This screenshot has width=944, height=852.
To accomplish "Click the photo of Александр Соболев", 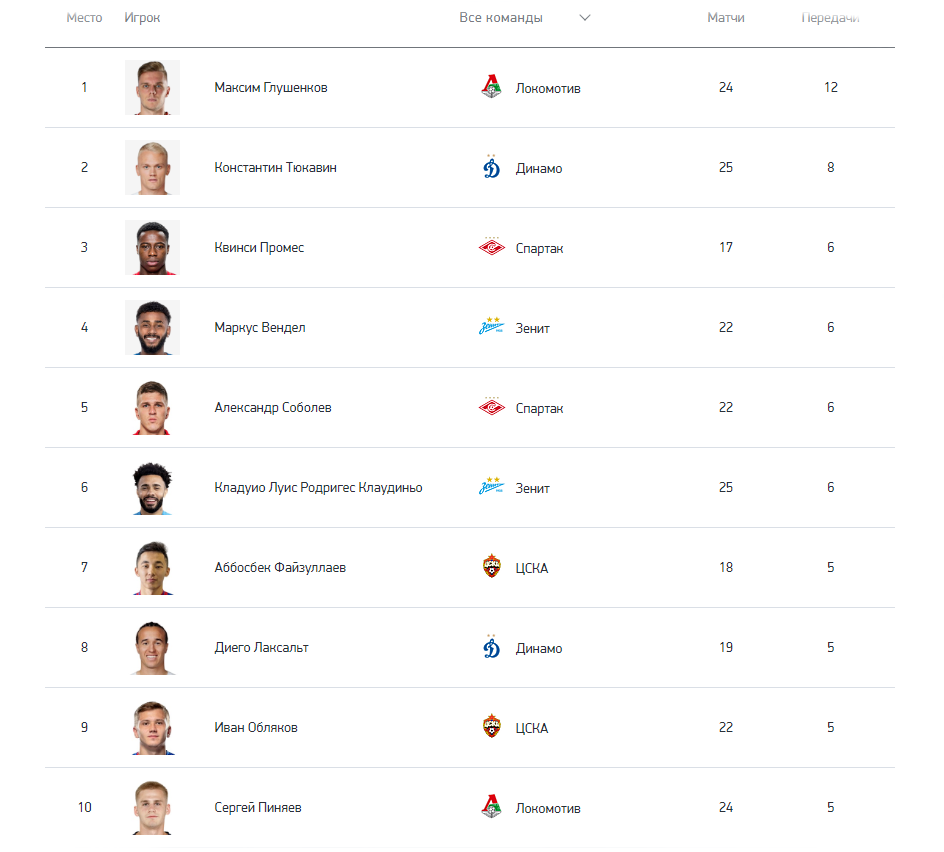I will [x=152, y=408].
